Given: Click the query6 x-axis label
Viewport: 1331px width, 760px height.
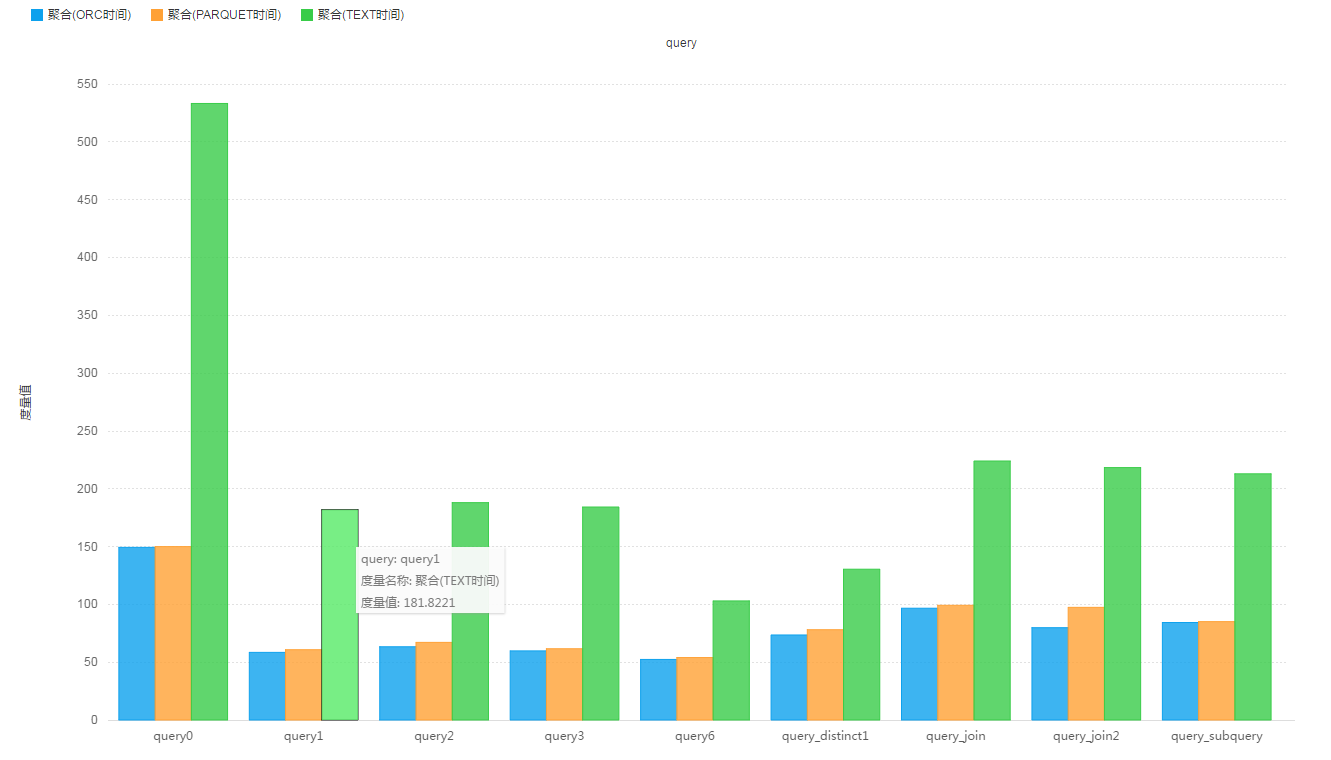Looking at the screenshot, I should tap(695, 736).
